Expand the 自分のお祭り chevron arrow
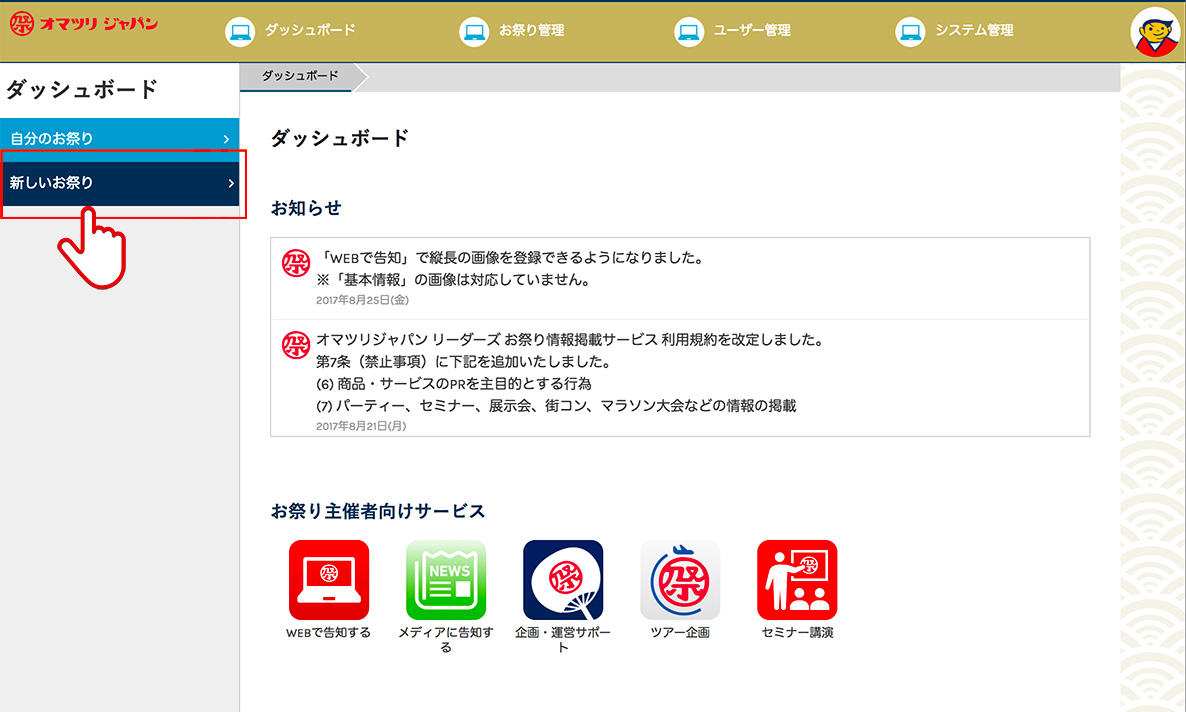The image size is (1186, 712). (x=227, y=139)
